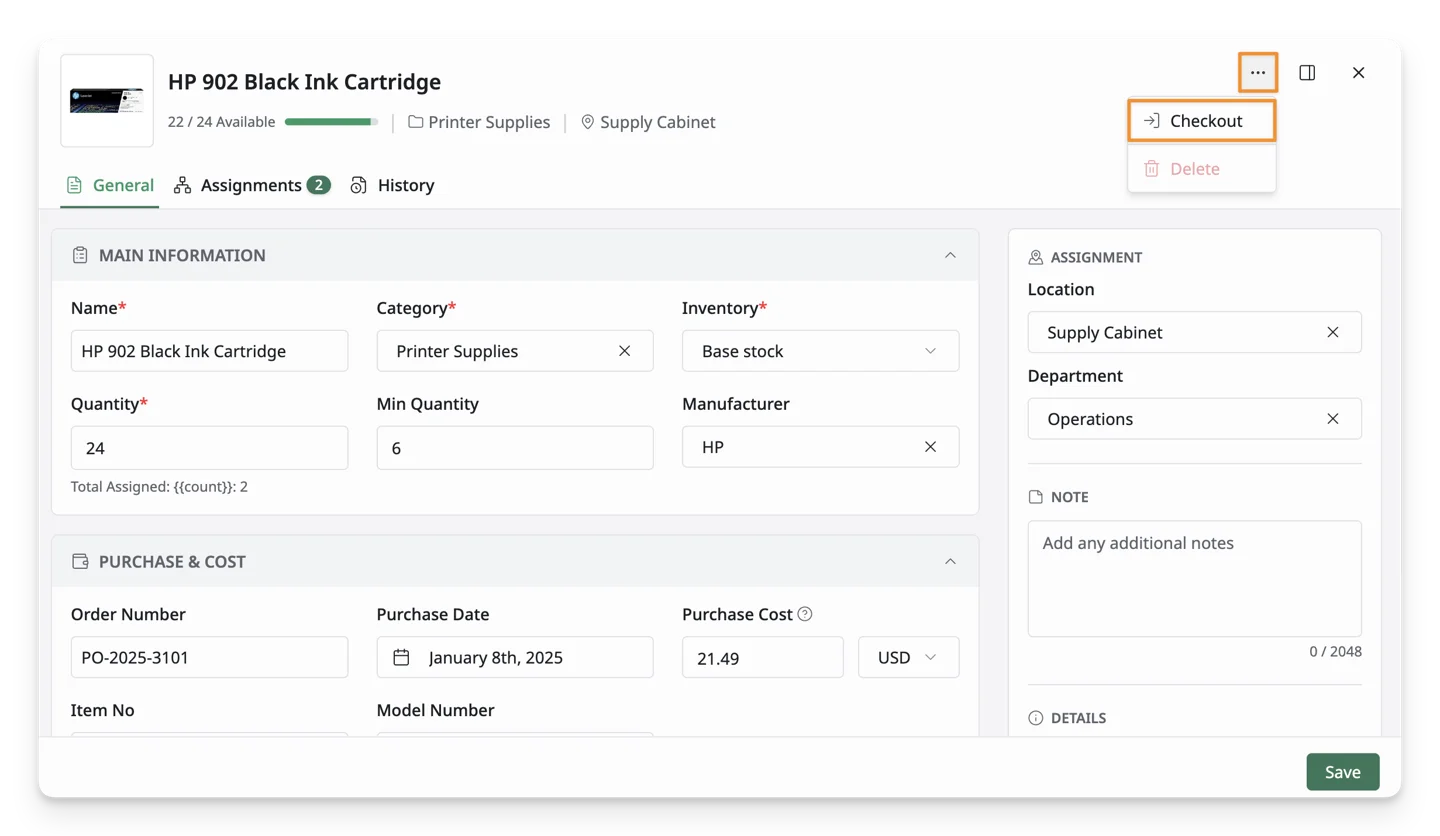
Task: Click the Assignments count badge 2
Action: pos(318,185)
